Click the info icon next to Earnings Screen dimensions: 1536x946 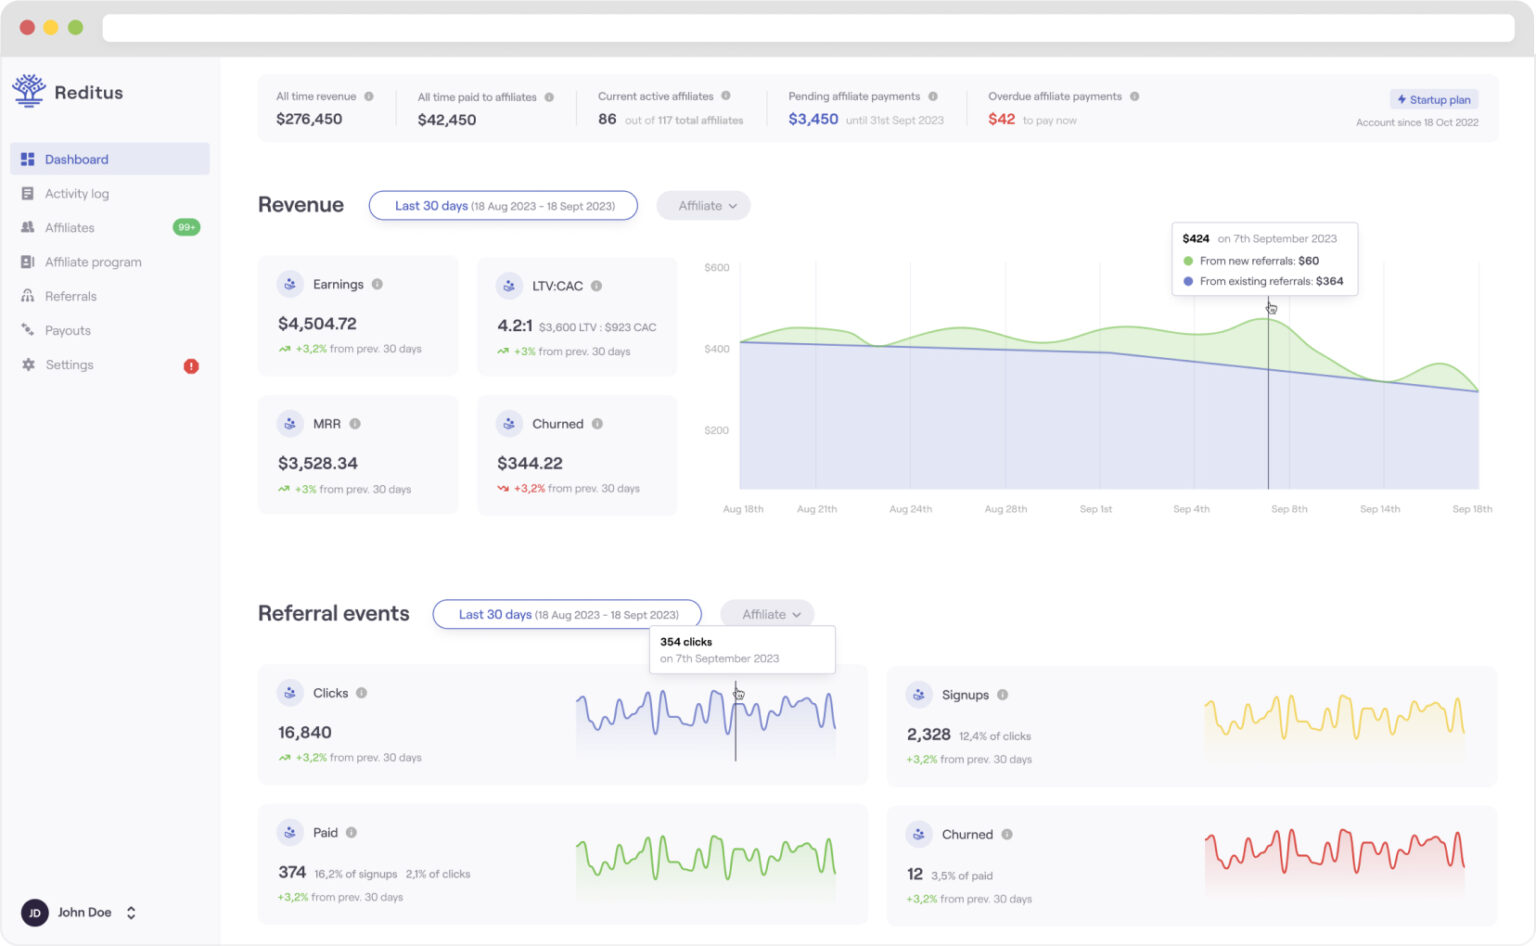(x=377, y=284)
